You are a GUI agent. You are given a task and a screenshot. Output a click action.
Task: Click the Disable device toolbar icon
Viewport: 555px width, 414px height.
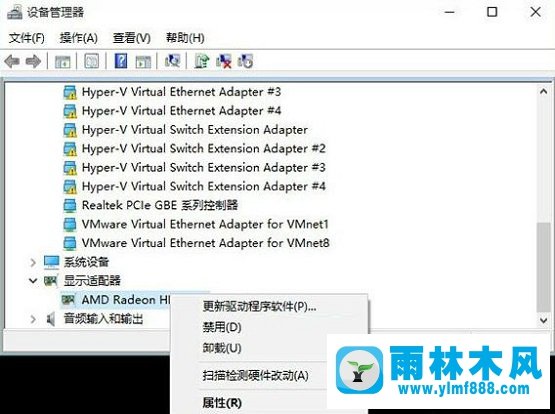(x=246, y=61)
